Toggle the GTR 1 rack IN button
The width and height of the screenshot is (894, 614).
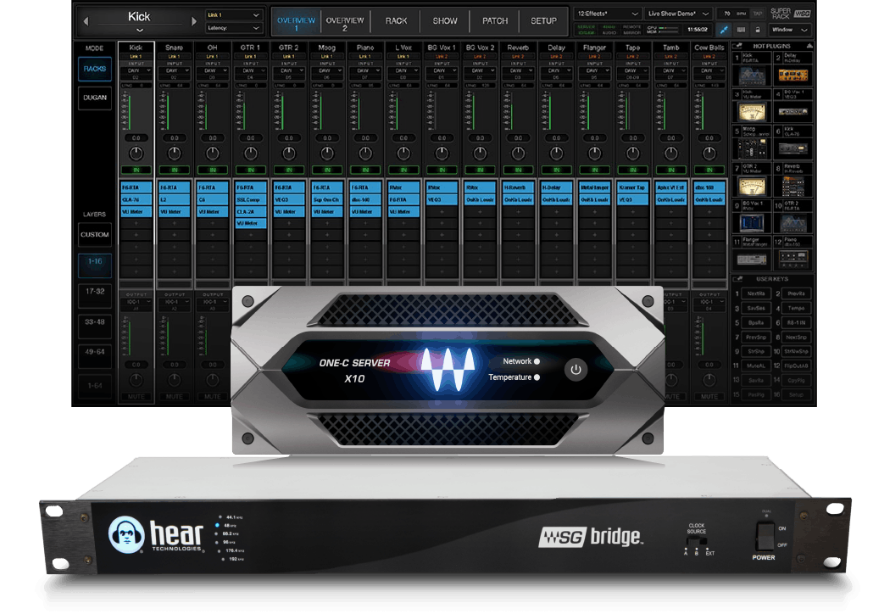click(251, 170)
